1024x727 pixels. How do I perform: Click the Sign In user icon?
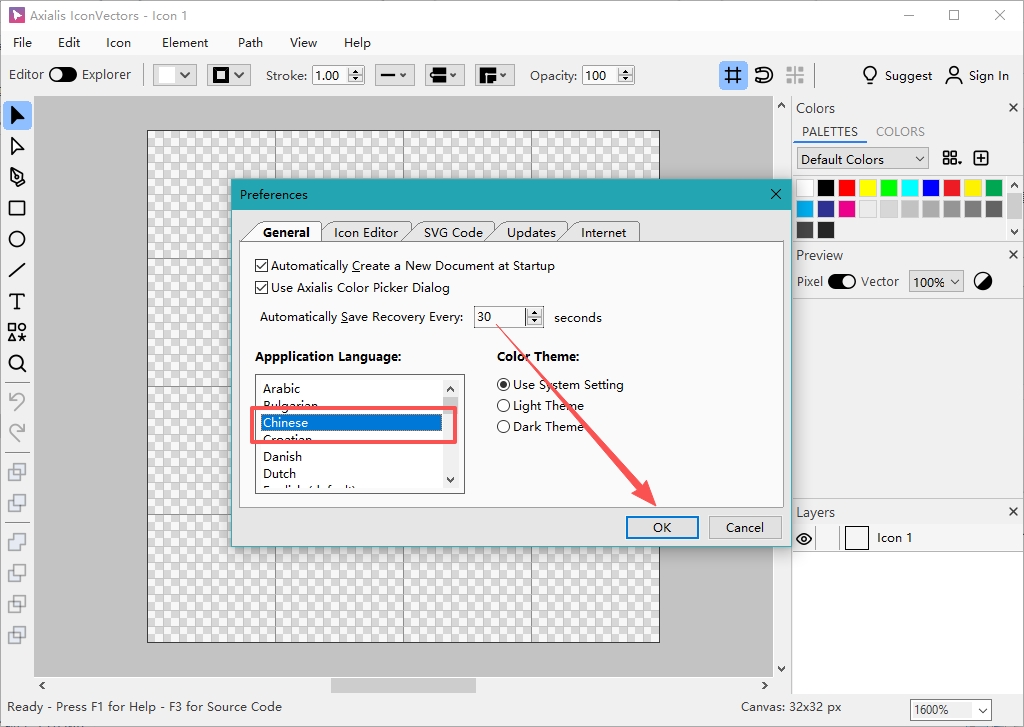coord(953,75)
